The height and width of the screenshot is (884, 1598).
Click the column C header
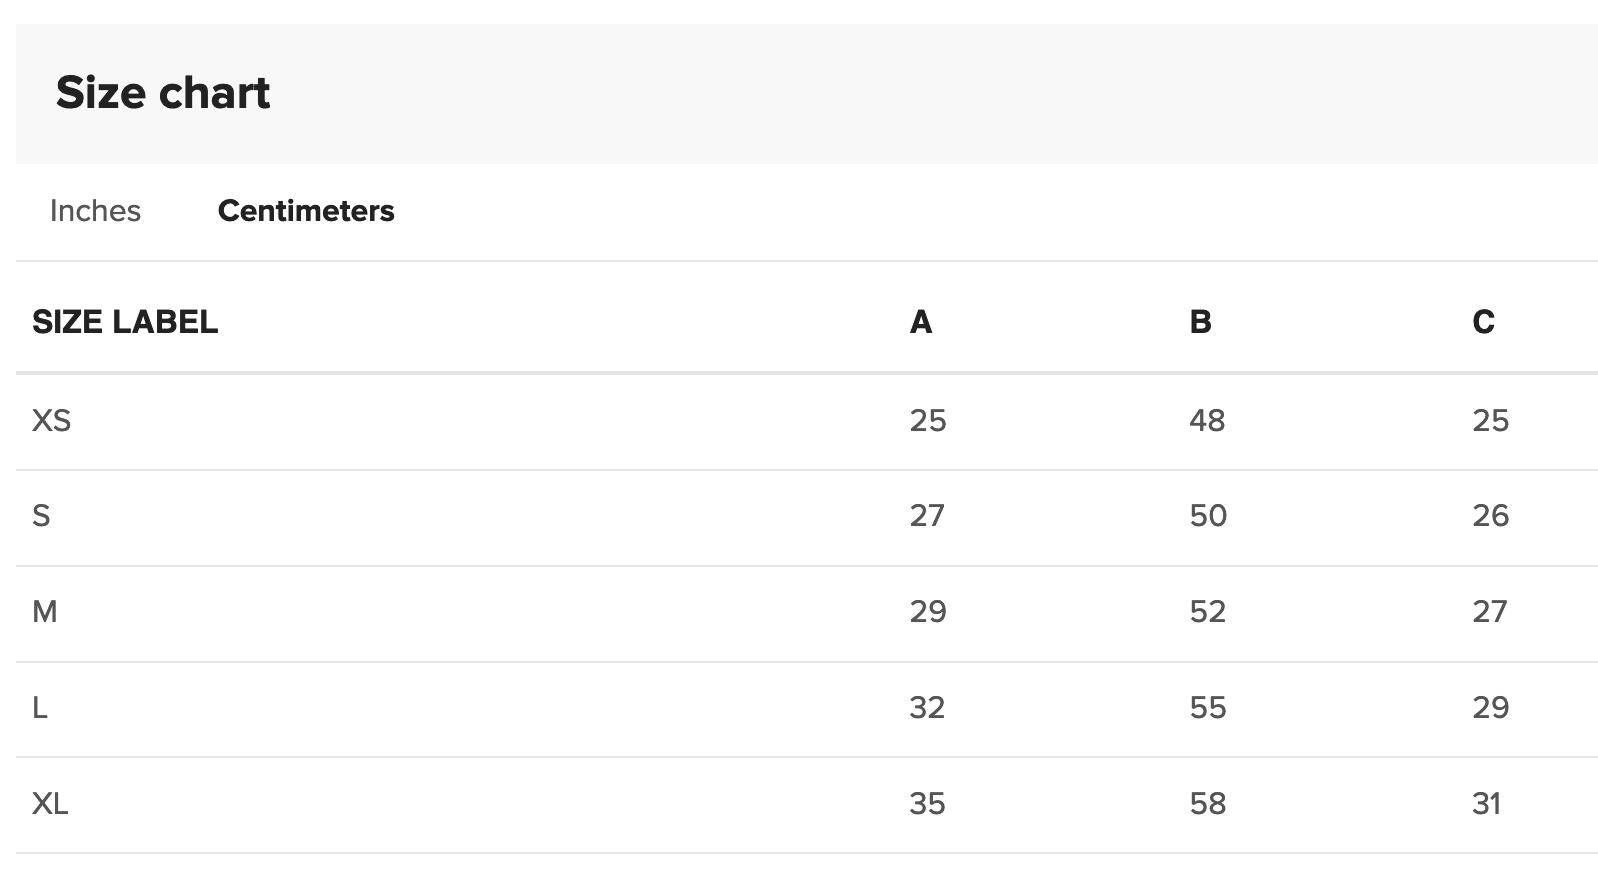coord(1483,322)
